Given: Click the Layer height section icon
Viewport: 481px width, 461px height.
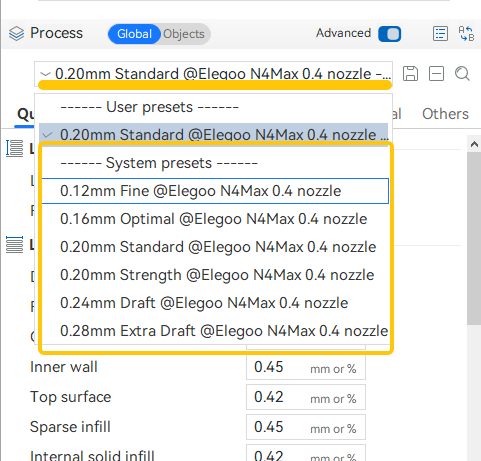Looking at the screenshot, I should coord(15,148).
